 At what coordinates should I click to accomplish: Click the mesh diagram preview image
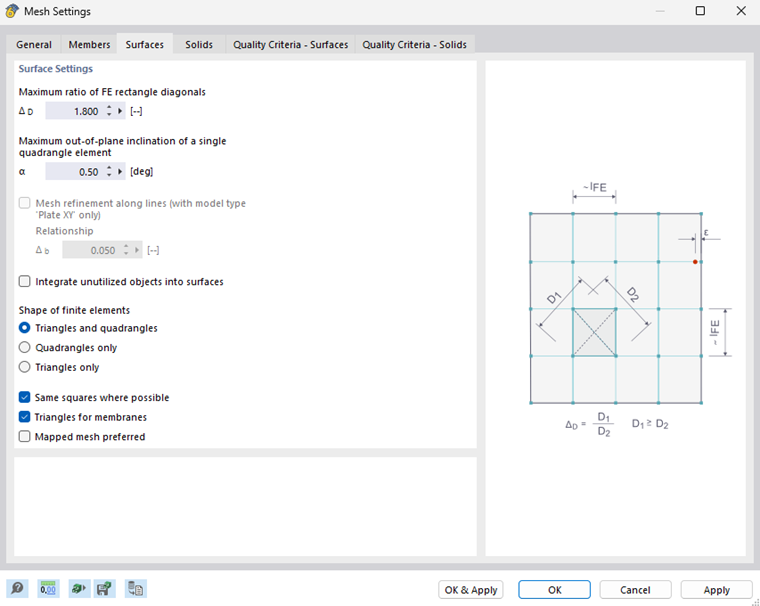click(x=616, y=308)
